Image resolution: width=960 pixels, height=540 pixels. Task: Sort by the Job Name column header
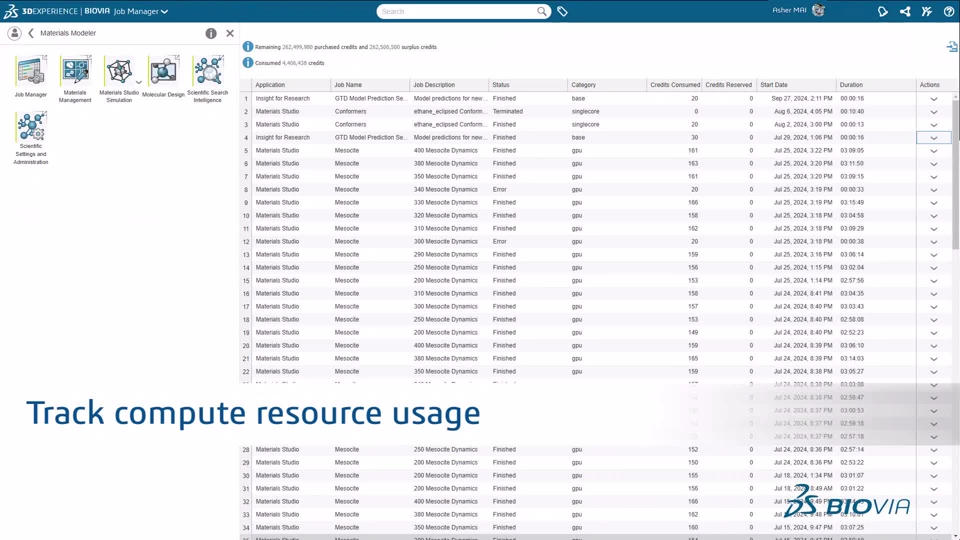coord(370,85)
